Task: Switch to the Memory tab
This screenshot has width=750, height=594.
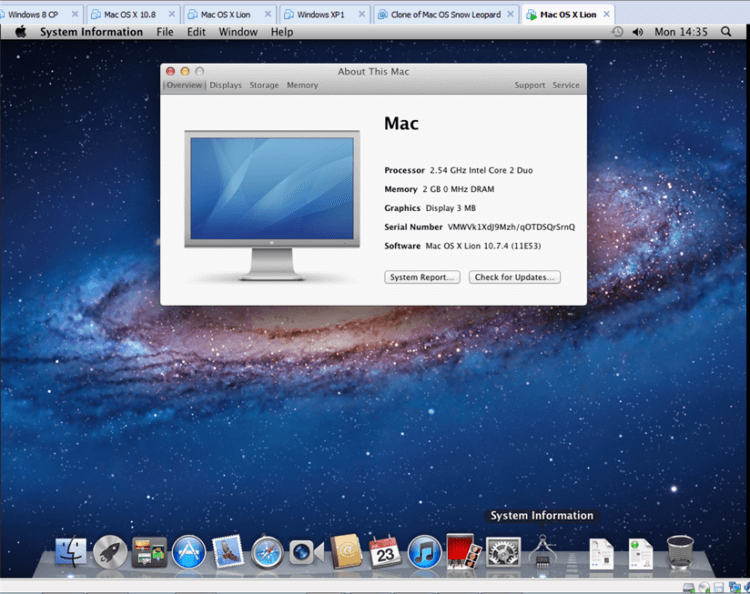Action: [302, 85]
